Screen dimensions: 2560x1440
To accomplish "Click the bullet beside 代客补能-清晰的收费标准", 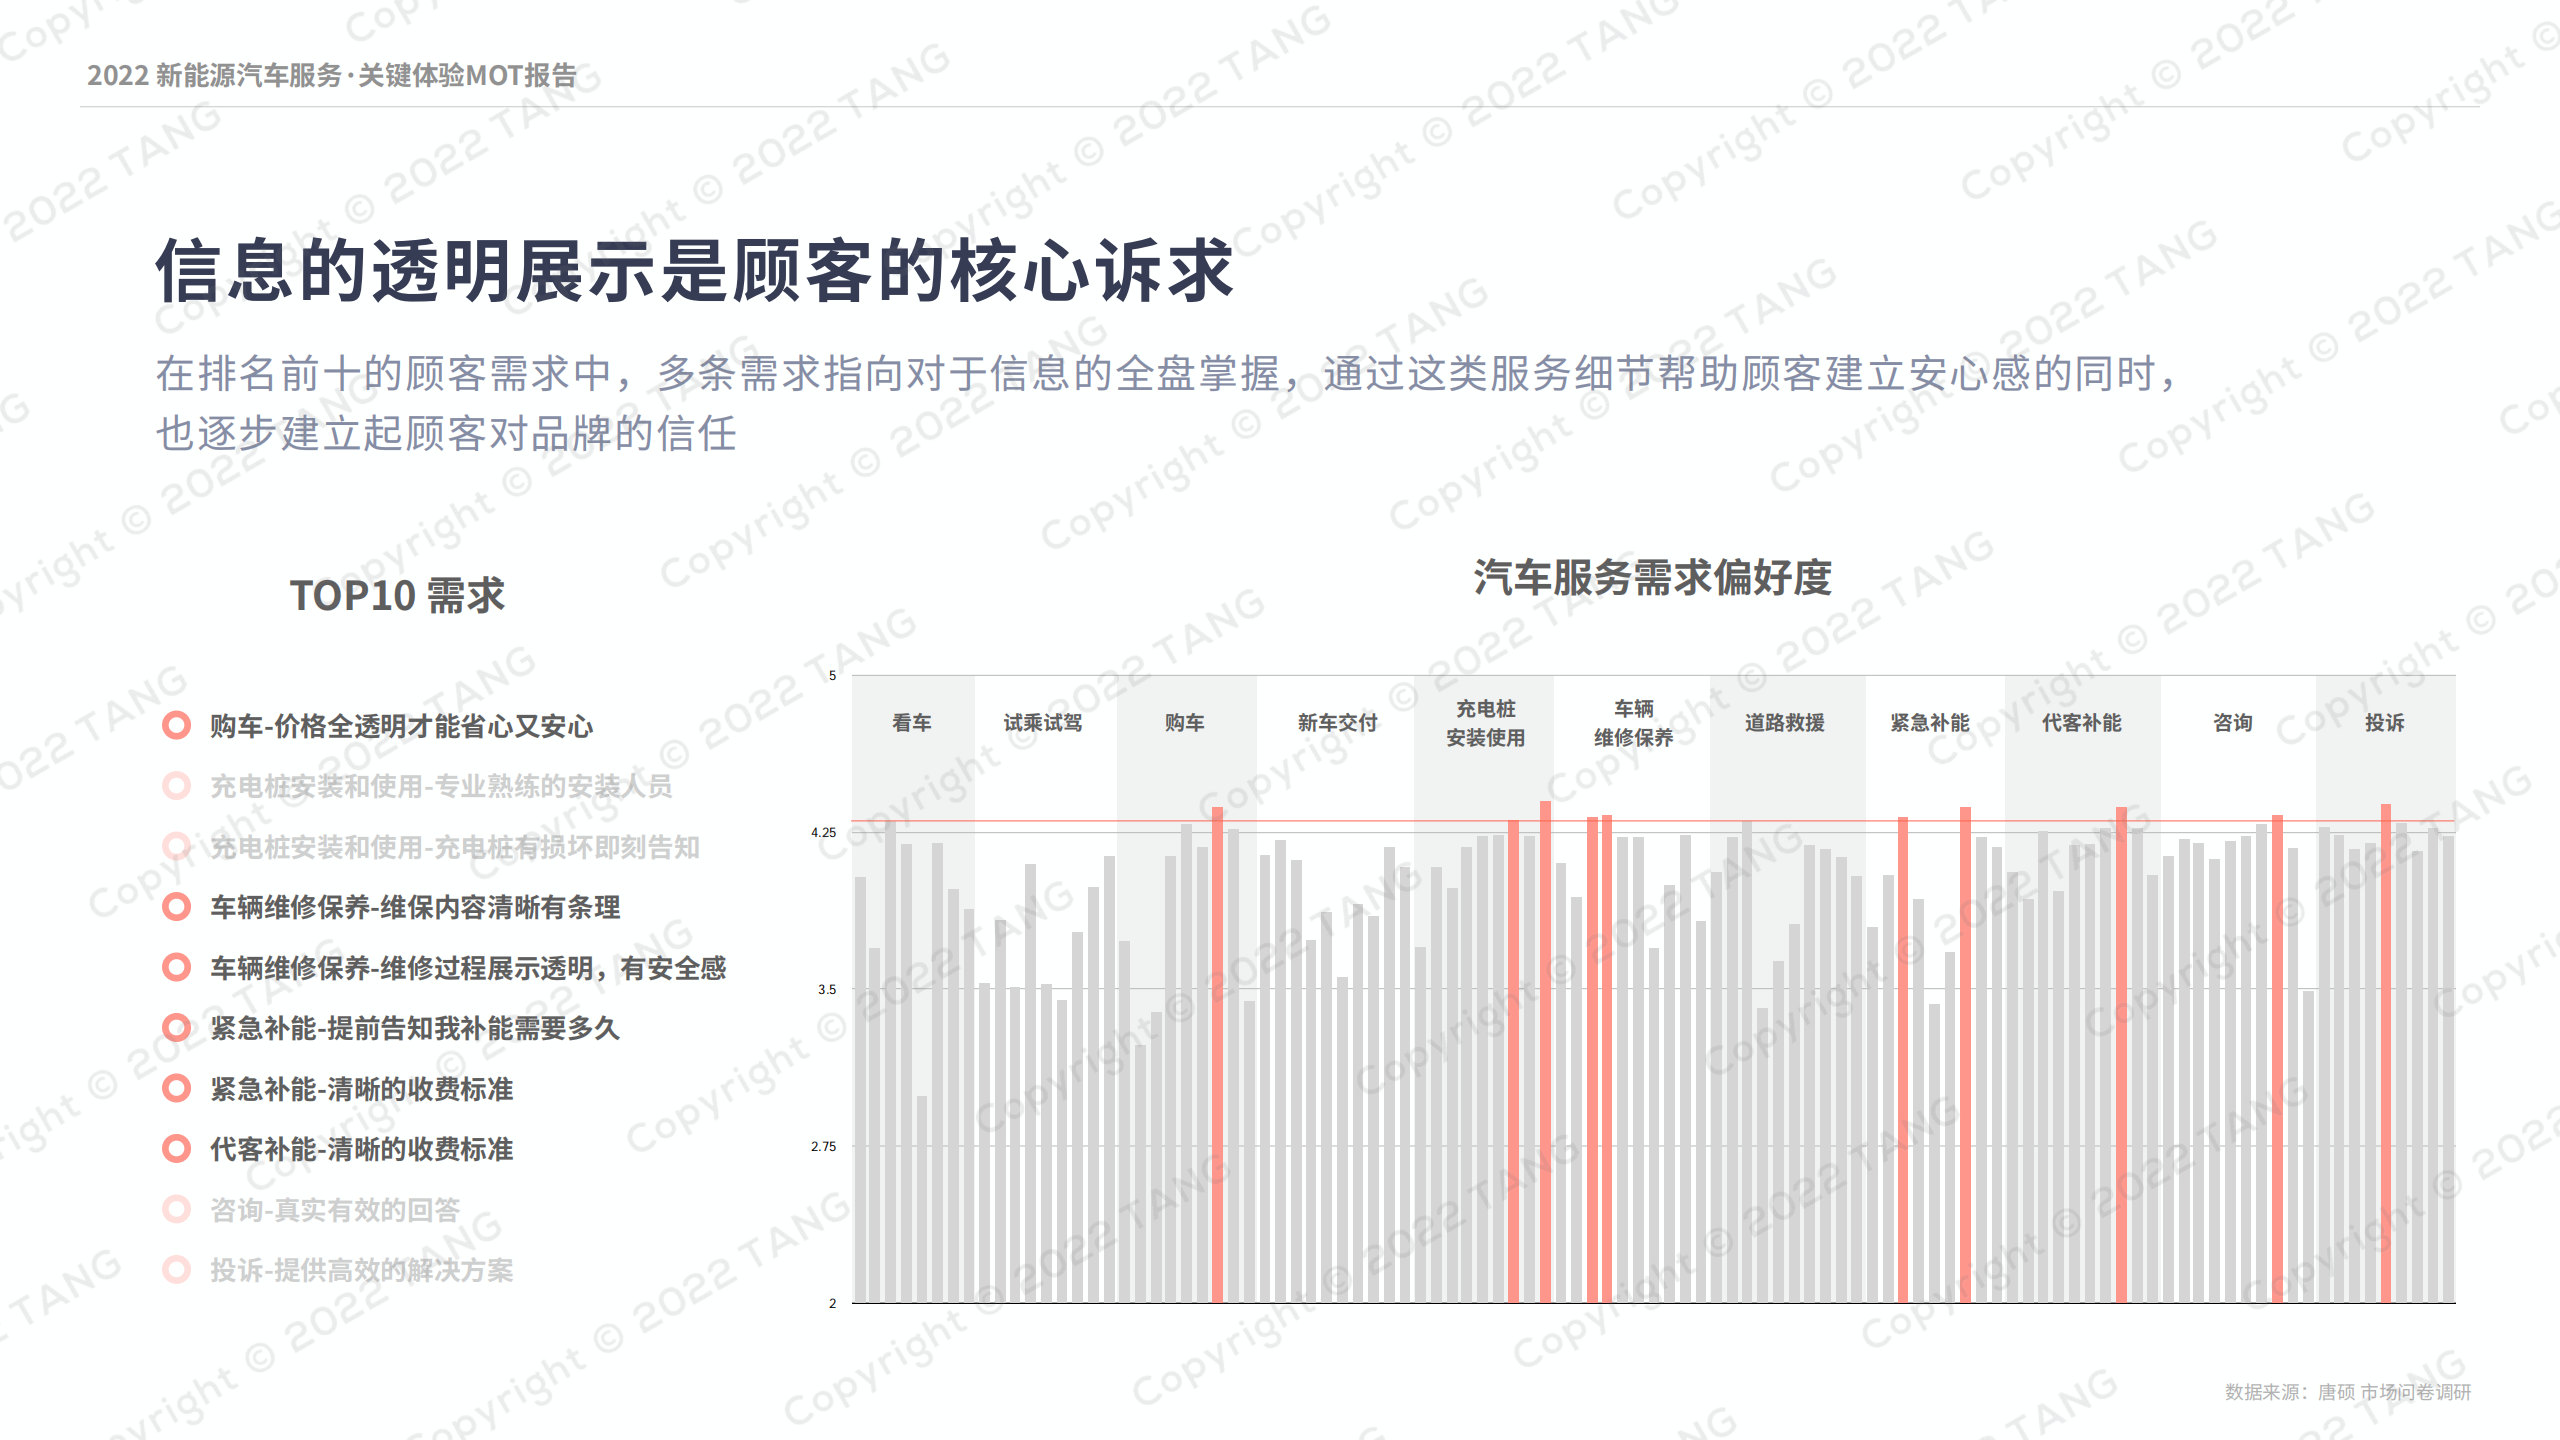I will click(x=177, y=1149).
